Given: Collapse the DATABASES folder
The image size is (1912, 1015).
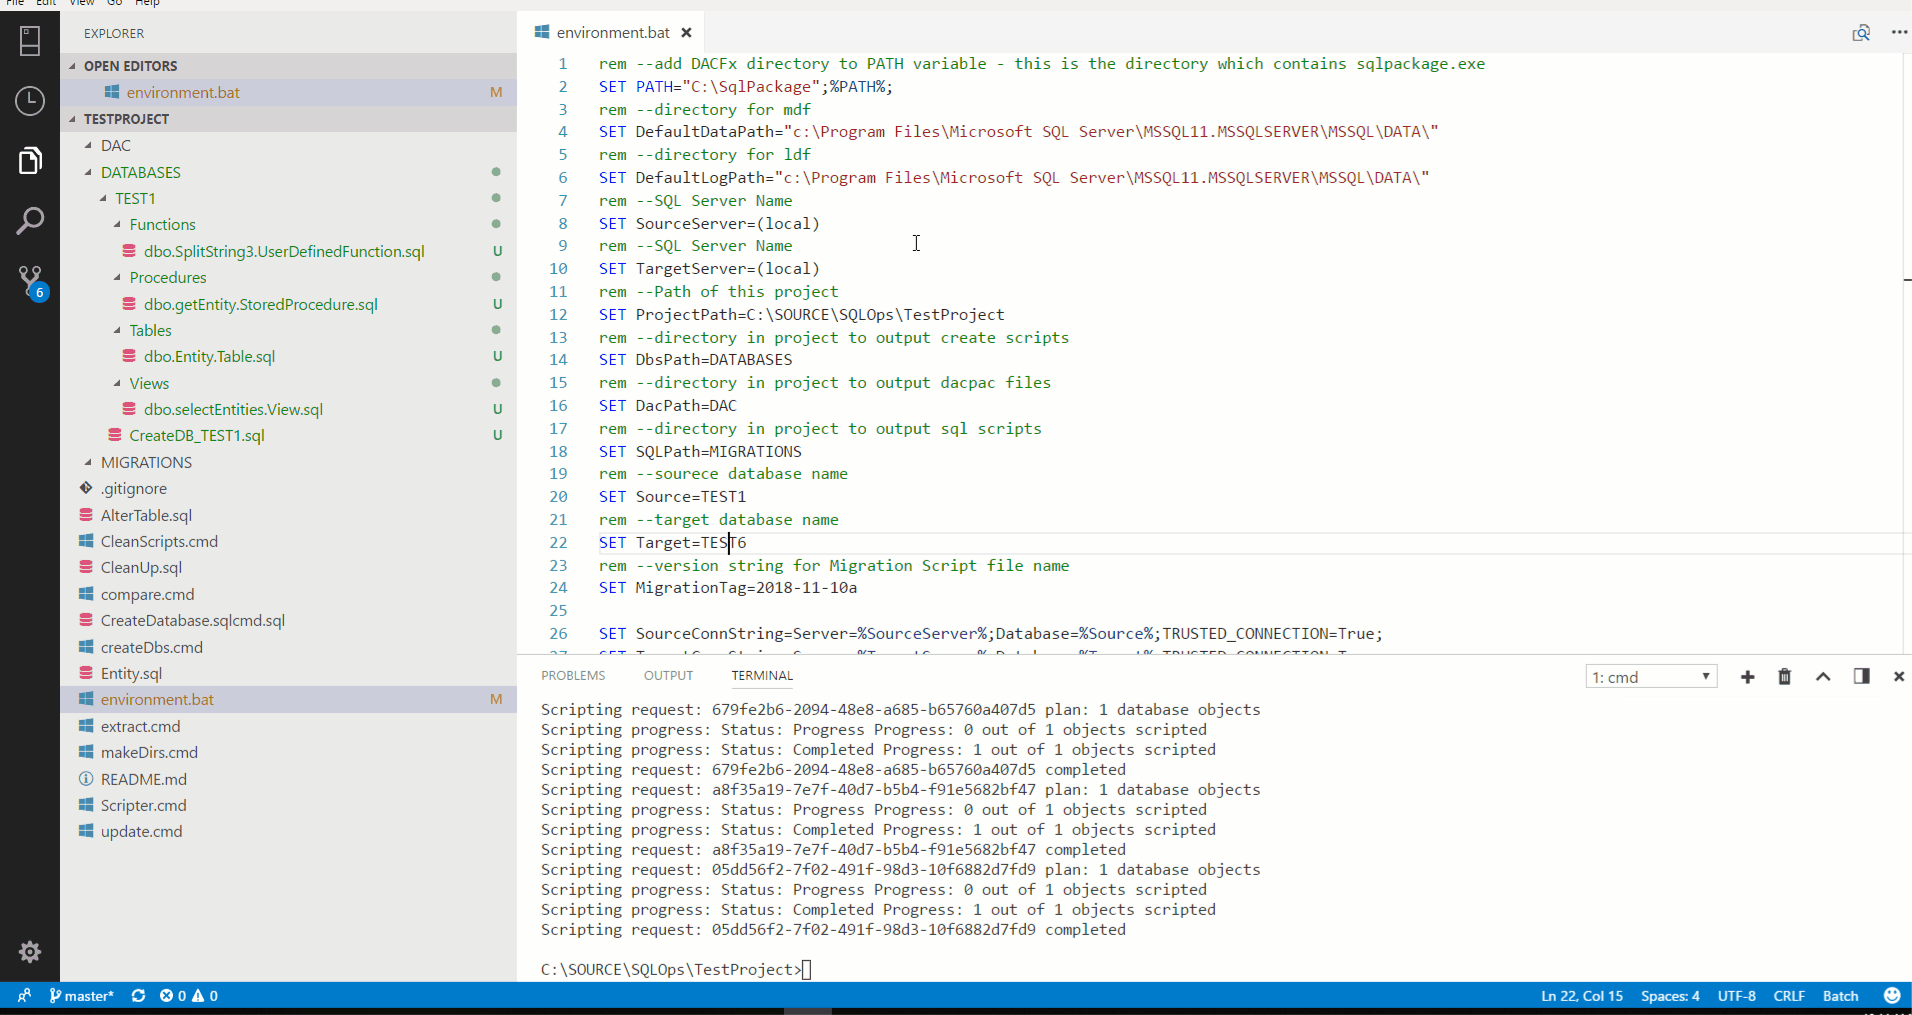Looking at the screenshot, I should pos(289,173).
